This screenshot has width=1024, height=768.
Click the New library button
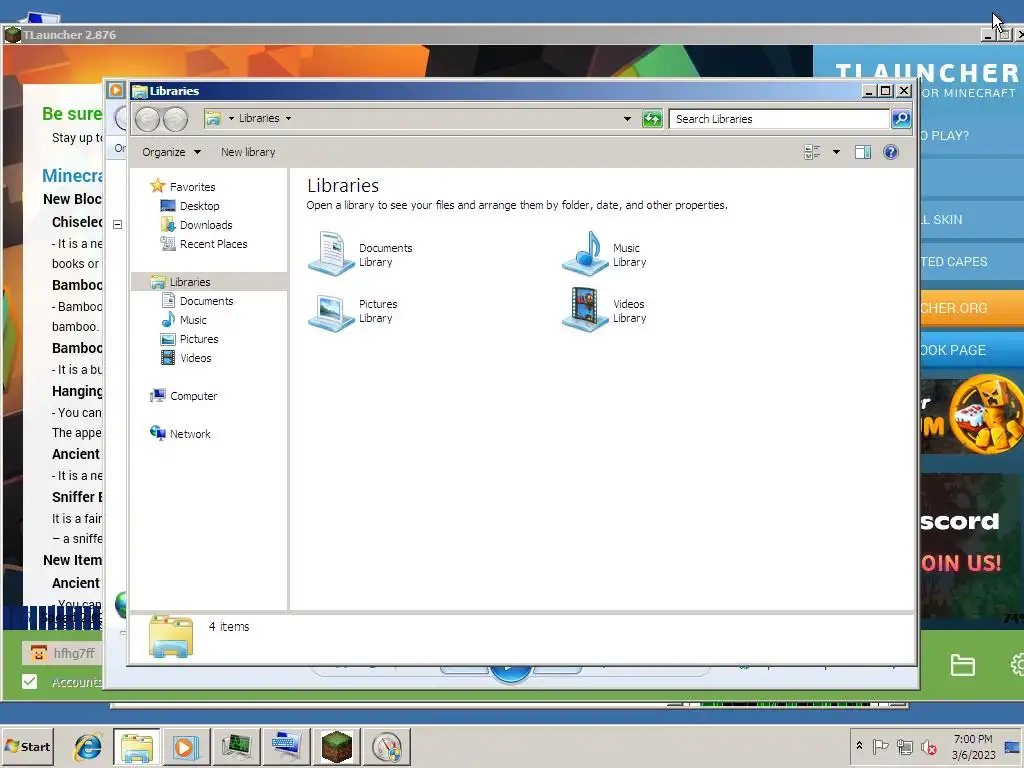tap(248, 152)
